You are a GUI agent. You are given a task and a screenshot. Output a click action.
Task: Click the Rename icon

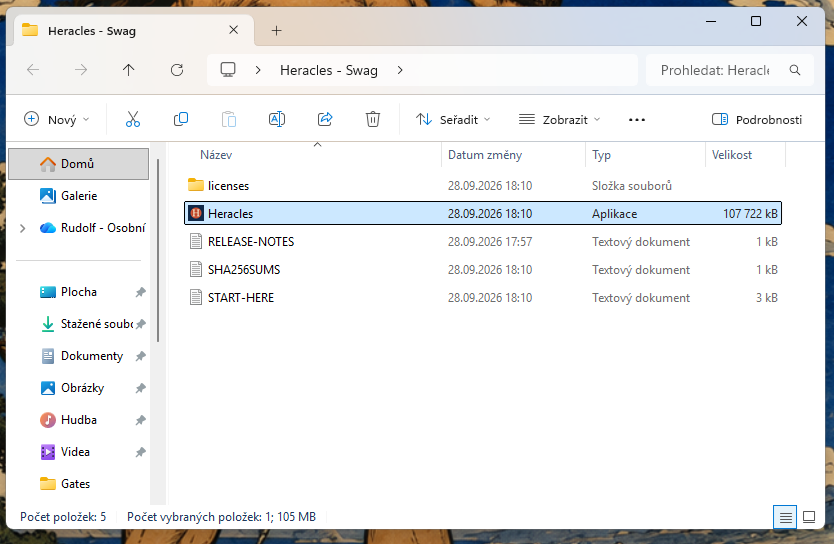(x=277, y=119)
